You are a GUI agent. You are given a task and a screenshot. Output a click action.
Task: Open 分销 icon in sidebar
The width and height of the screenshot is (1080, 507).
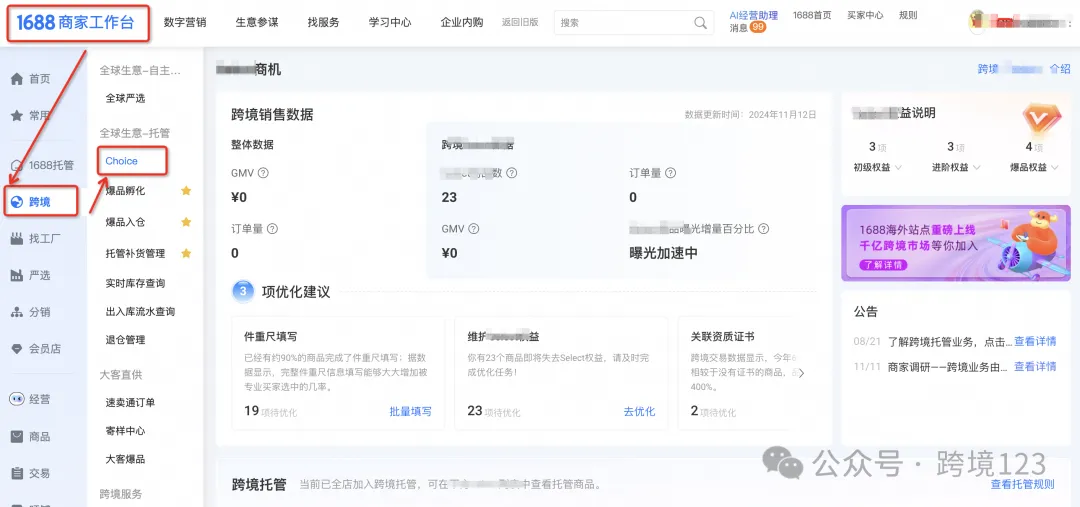tap(17, 312)
